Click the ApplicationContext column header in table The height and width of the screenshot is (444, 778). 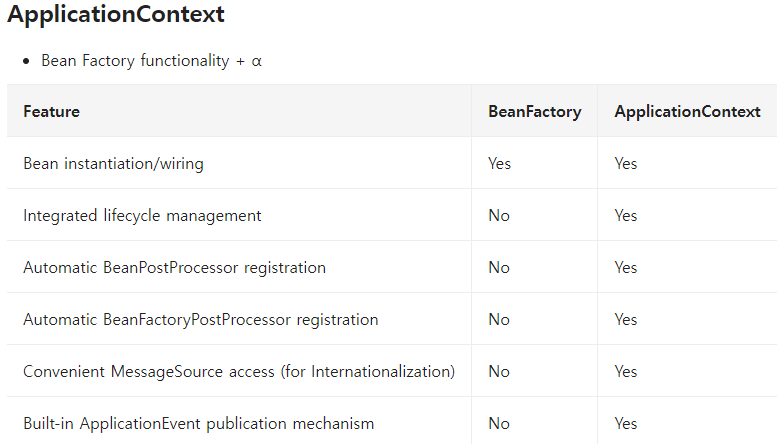coord(687,112)
